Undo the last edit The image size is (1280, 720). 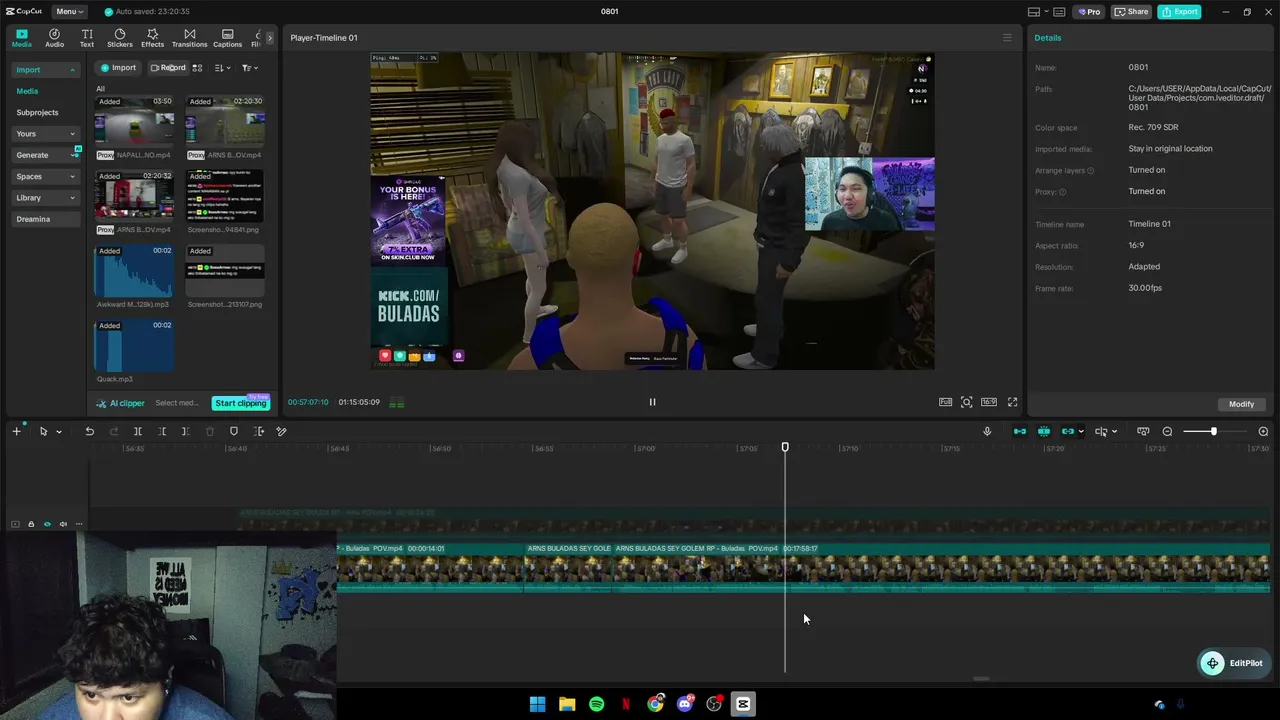[89, 431]
